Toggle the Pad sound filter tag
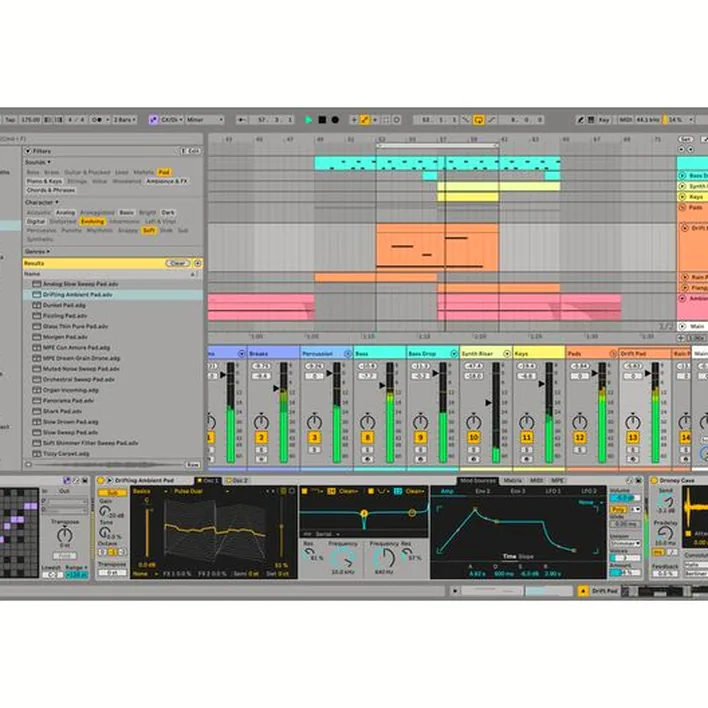 tap(163, 172)
